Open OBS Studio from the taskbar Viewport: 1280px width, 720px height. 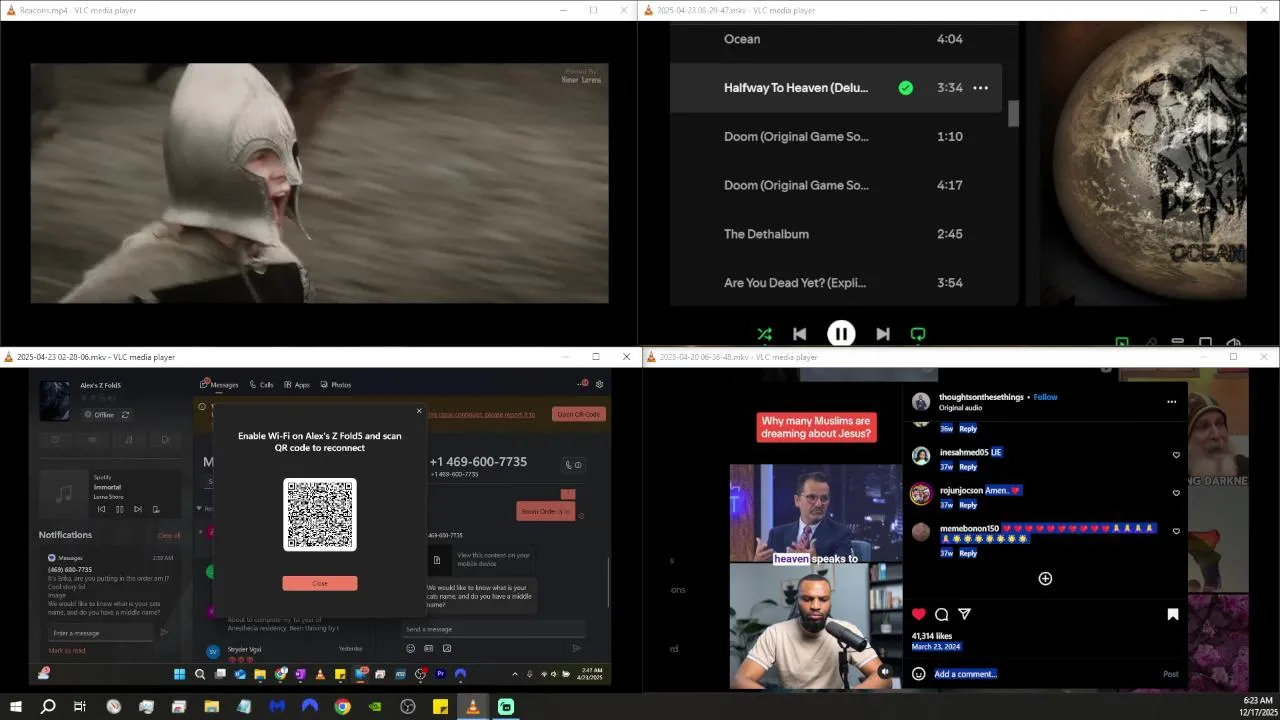pos(408,707)
